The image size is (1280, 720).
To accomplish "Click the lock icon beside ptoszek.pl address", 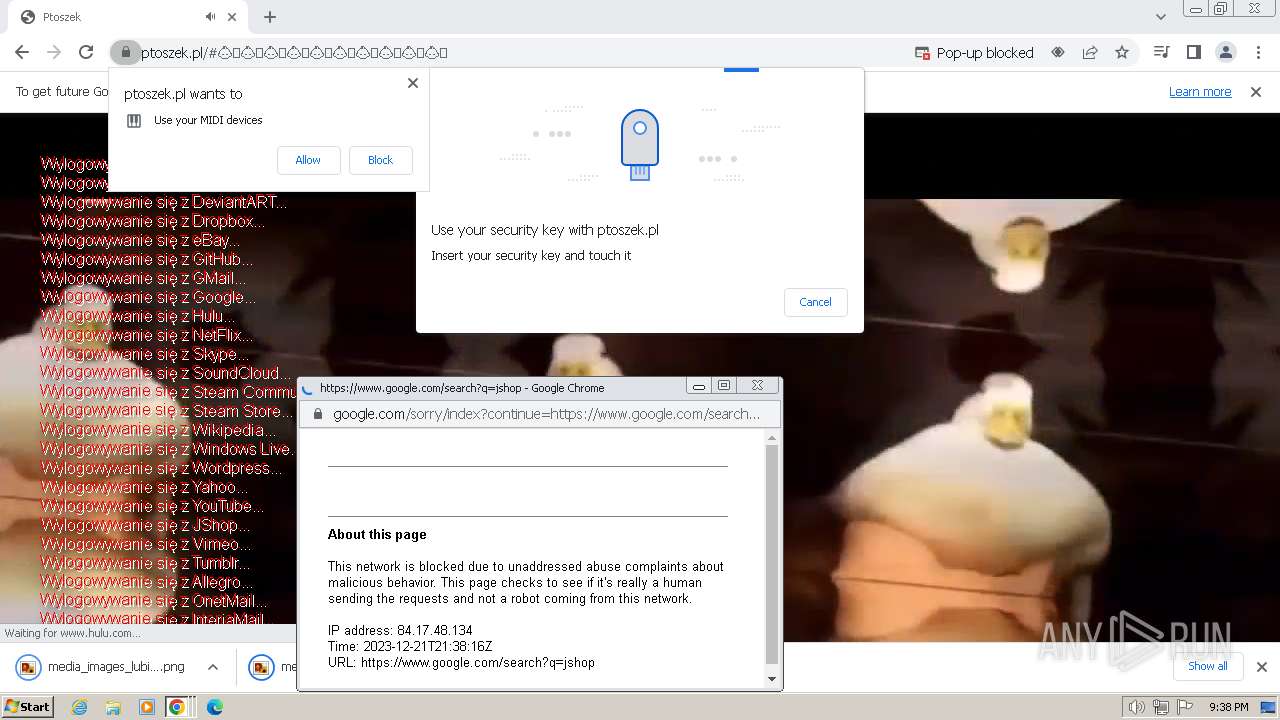I will (x=125, y=52).
